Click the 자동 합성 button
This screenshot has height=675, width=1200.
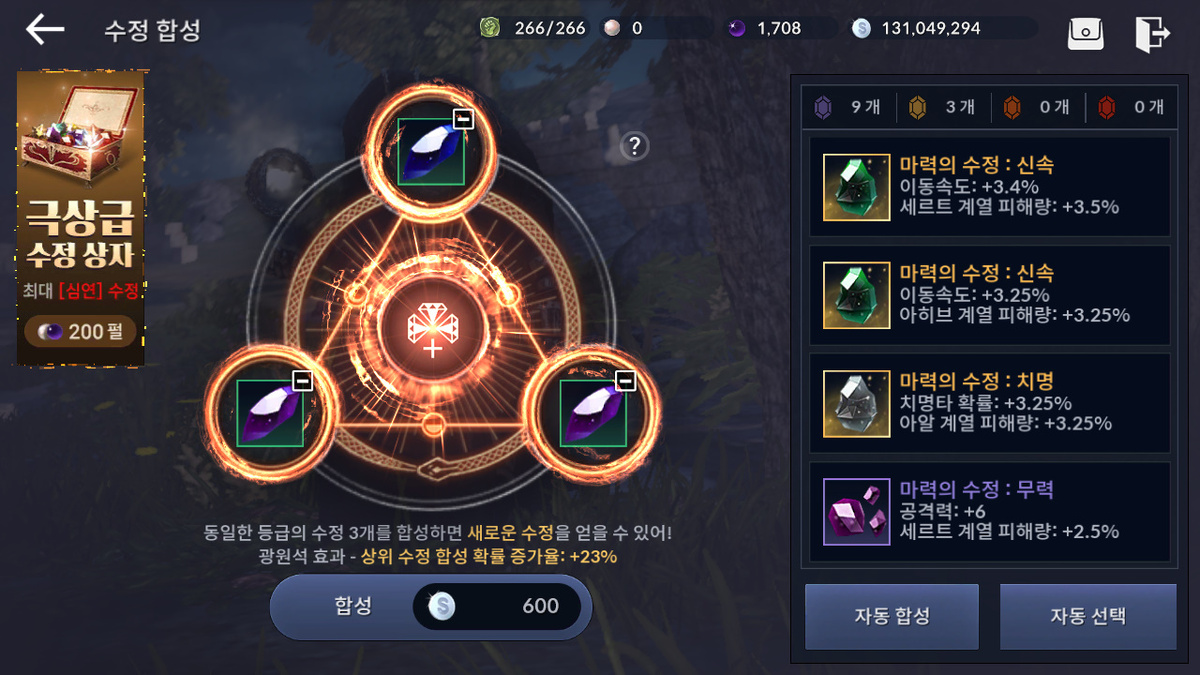click(892, 616)
